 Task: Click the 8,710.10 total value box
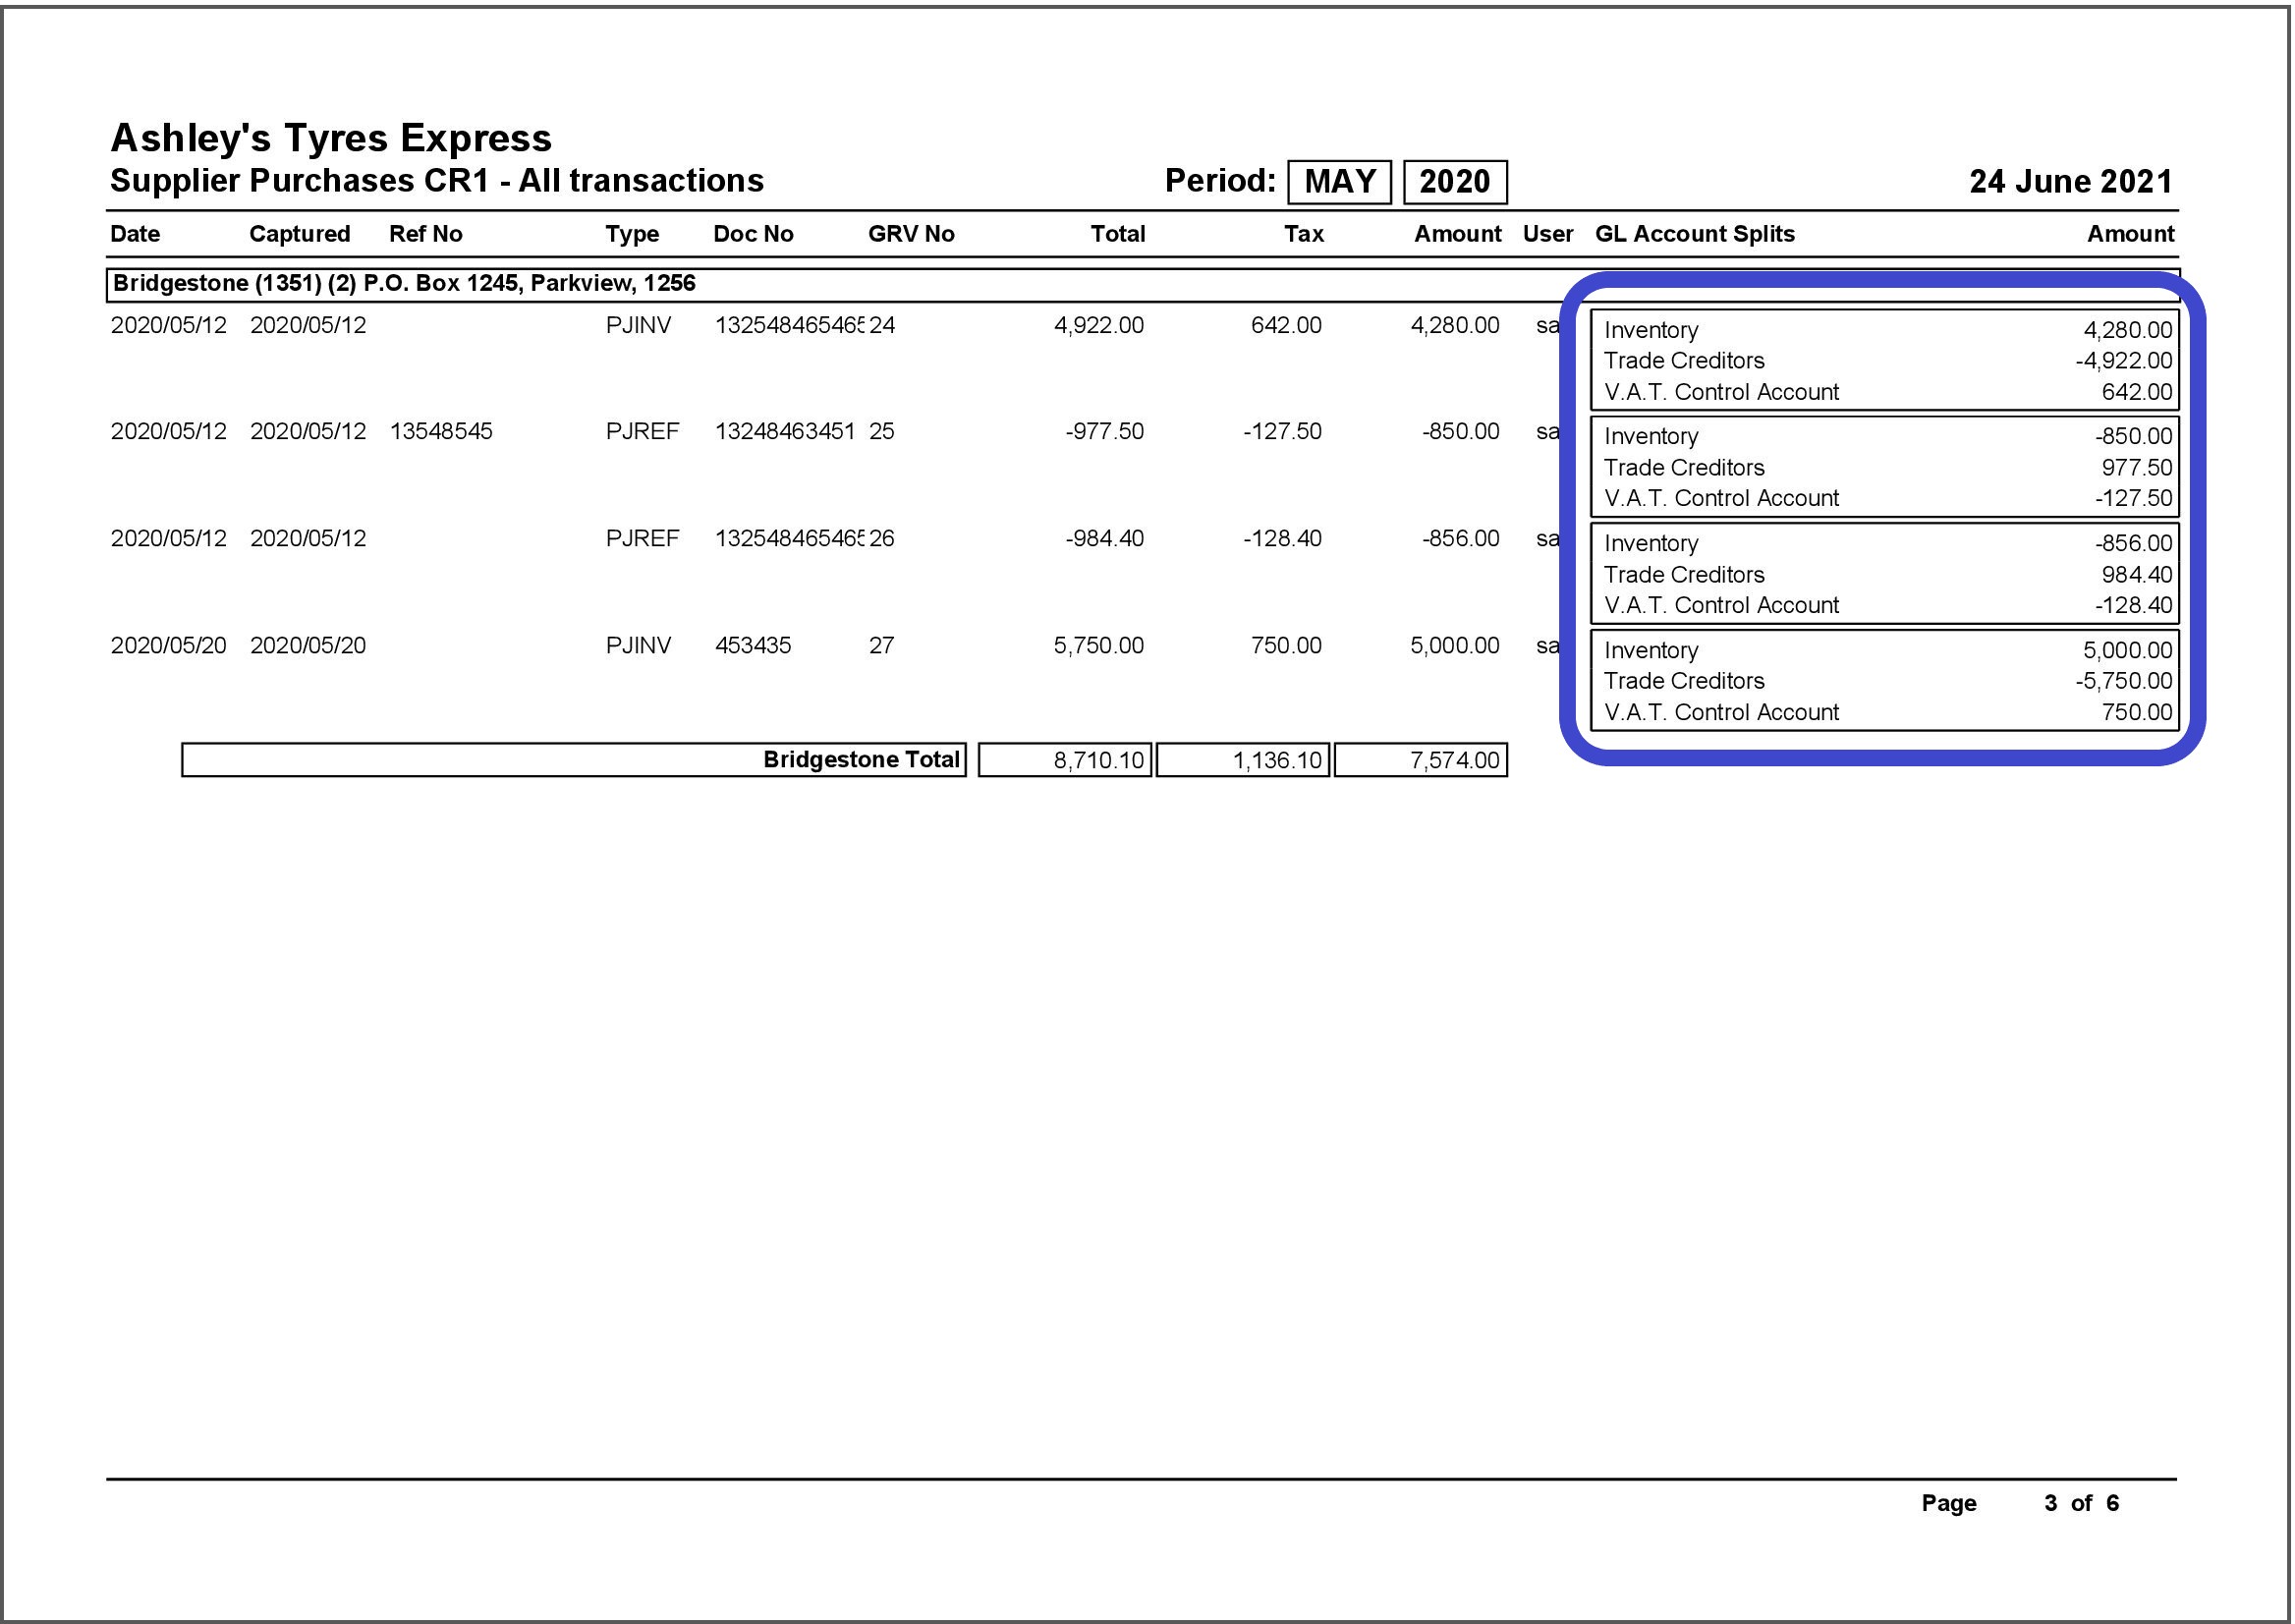[x=1065, y=760]
